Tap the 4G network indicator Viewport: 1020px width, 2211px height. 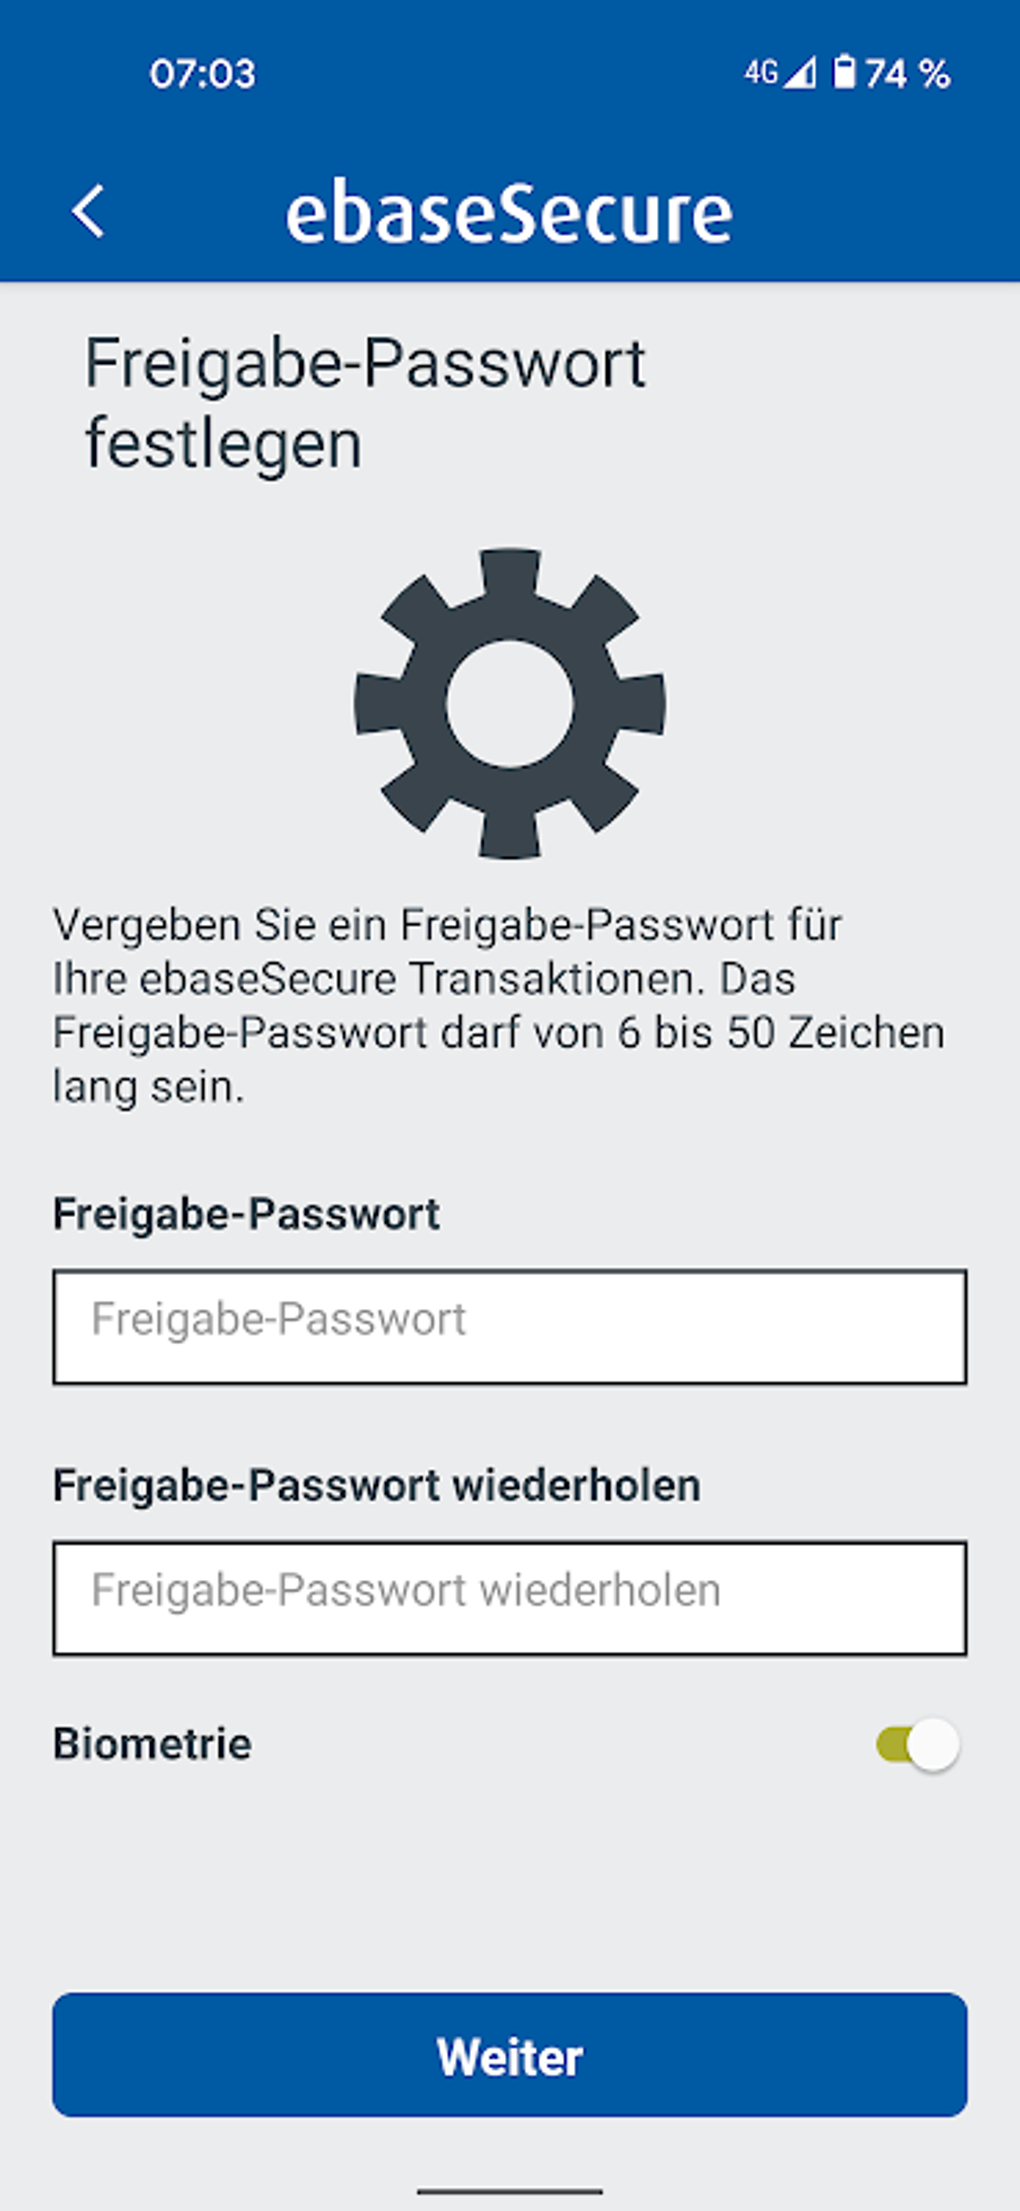[760, 73]
